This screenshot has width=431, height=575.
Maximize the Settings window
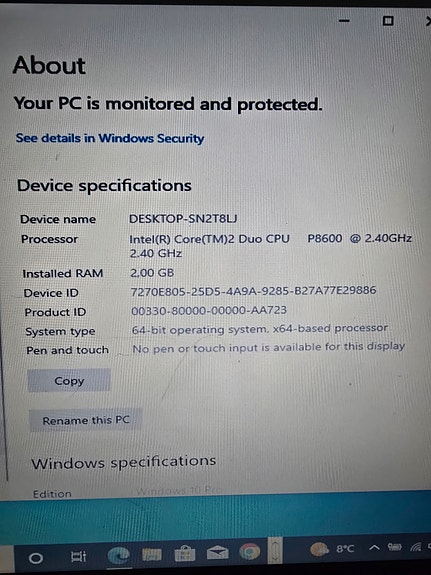pyautogui.click(x=388, y=21)
